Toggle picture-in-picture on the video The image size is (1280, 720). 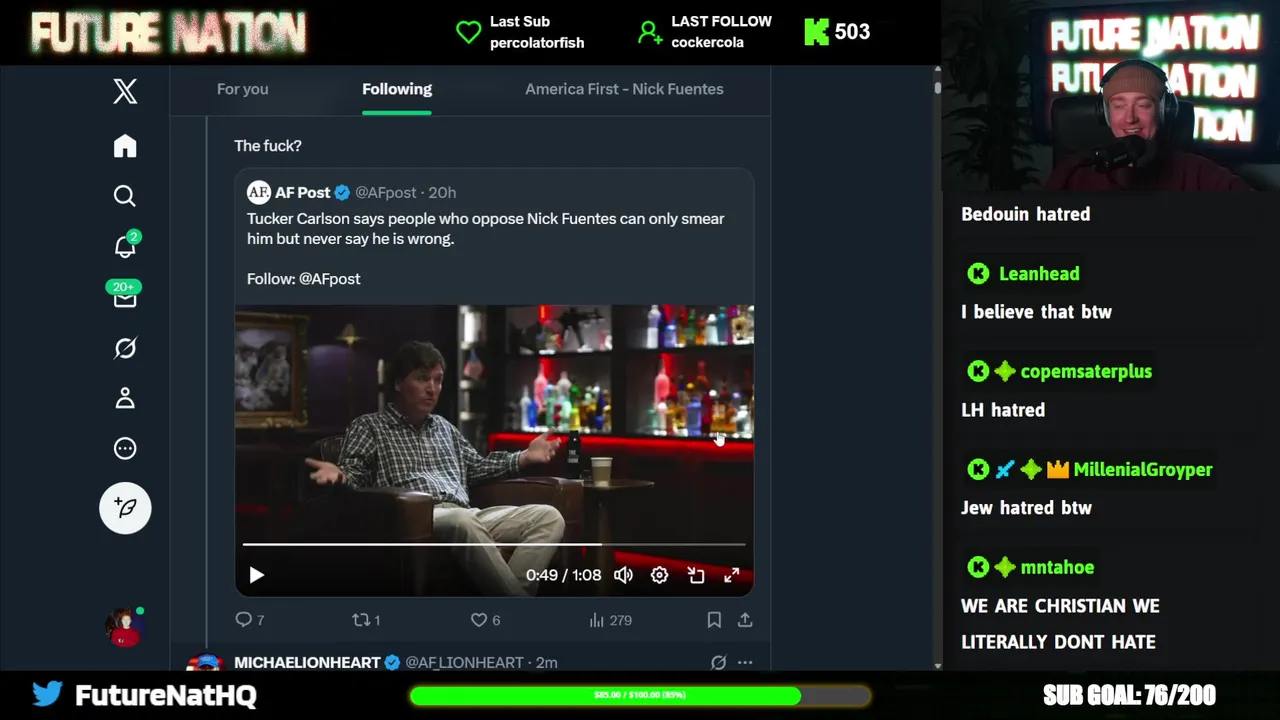click(x=696, y=575)
